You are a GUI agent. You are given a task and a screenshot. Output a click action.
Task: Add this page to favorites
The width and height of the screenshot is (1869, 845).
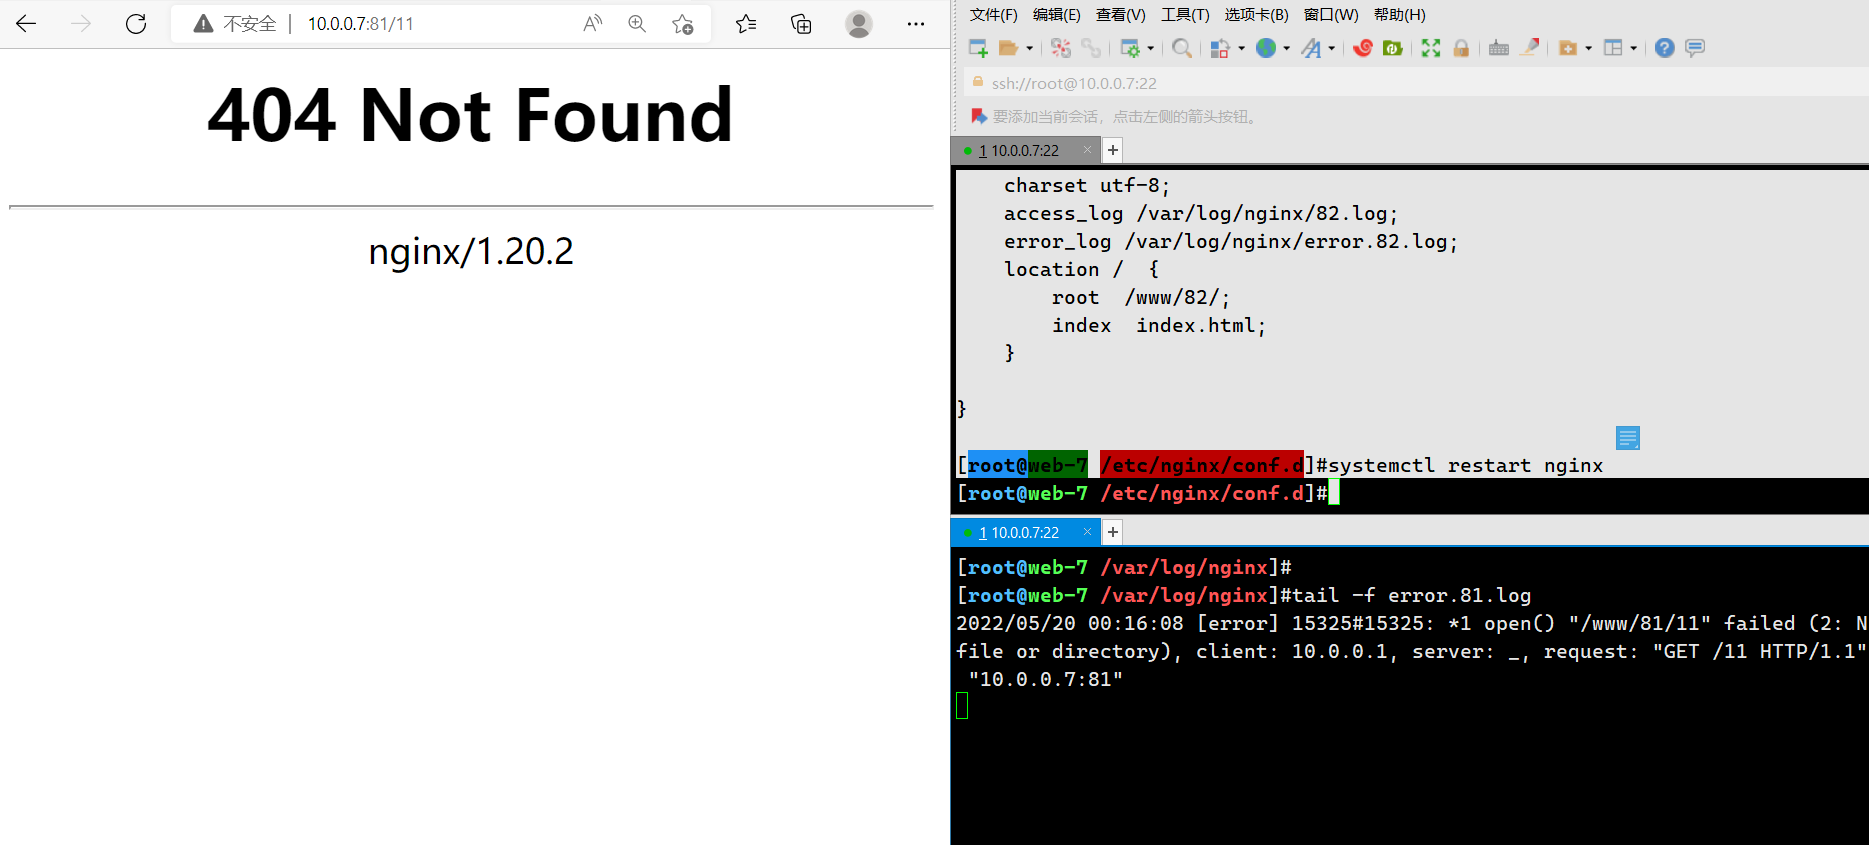click(x=683, y=24)
